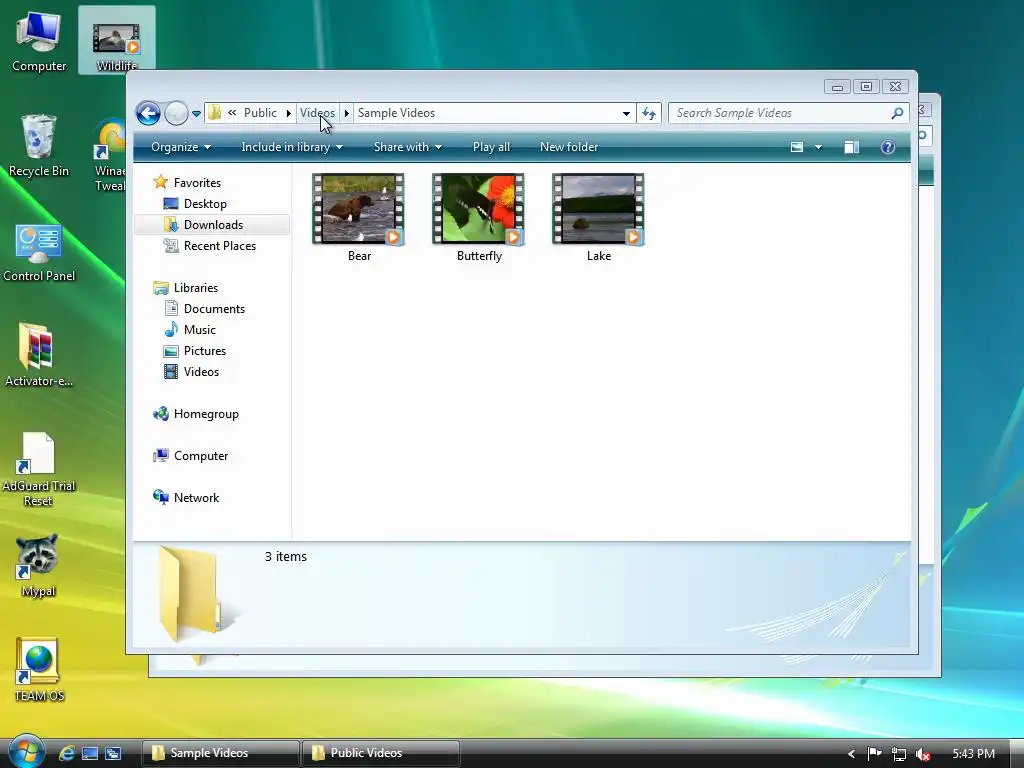Click the 5:43 PM taskbar clock

tap(973, 754)
